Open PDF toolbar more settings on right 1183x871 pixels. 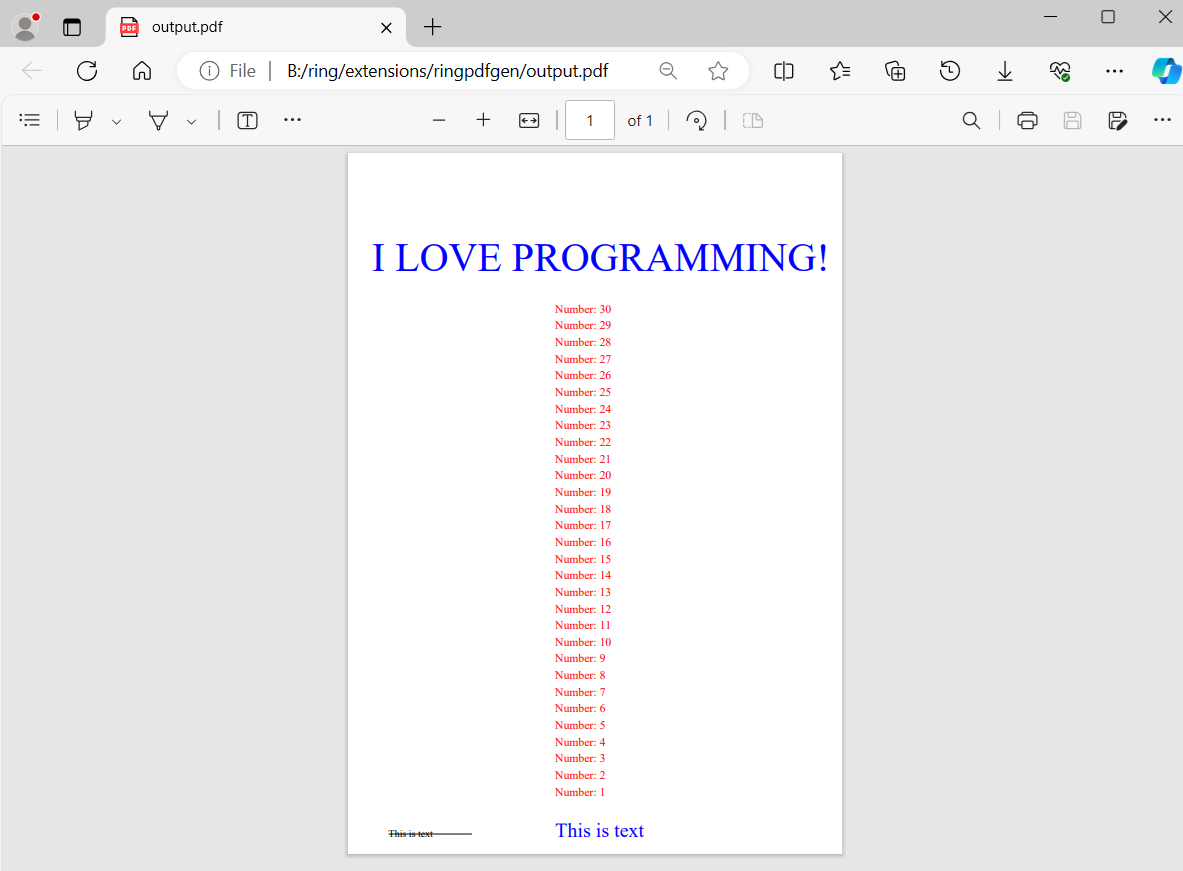click(1162, 120)
